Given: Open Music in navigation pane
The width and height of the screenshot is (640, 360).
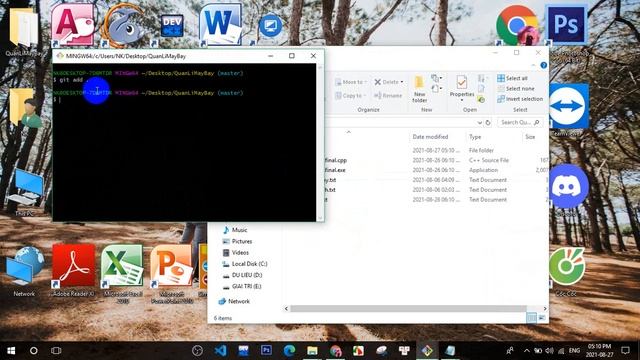Looking at the screenshot, I should point(235,230).
